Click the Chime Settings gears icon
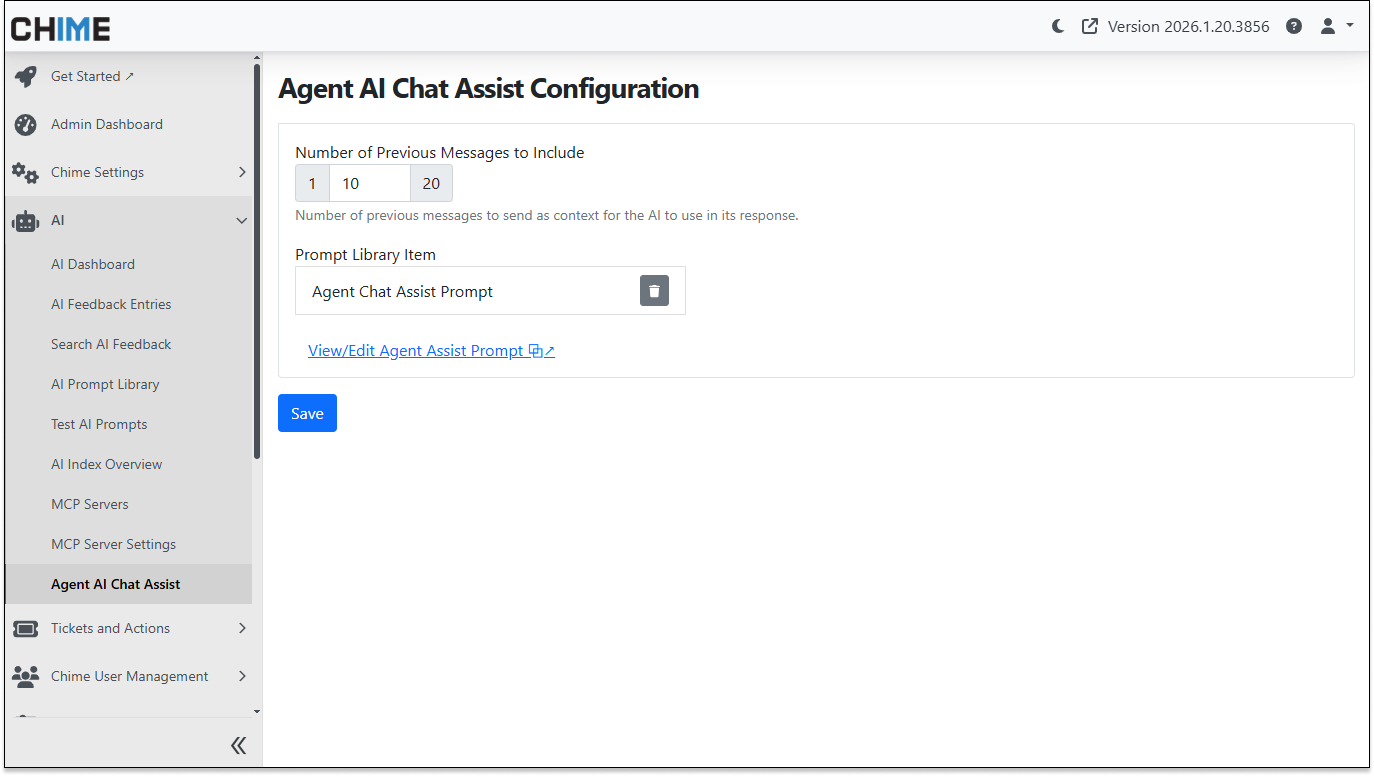1374x776 pixels. coord(26,172)
